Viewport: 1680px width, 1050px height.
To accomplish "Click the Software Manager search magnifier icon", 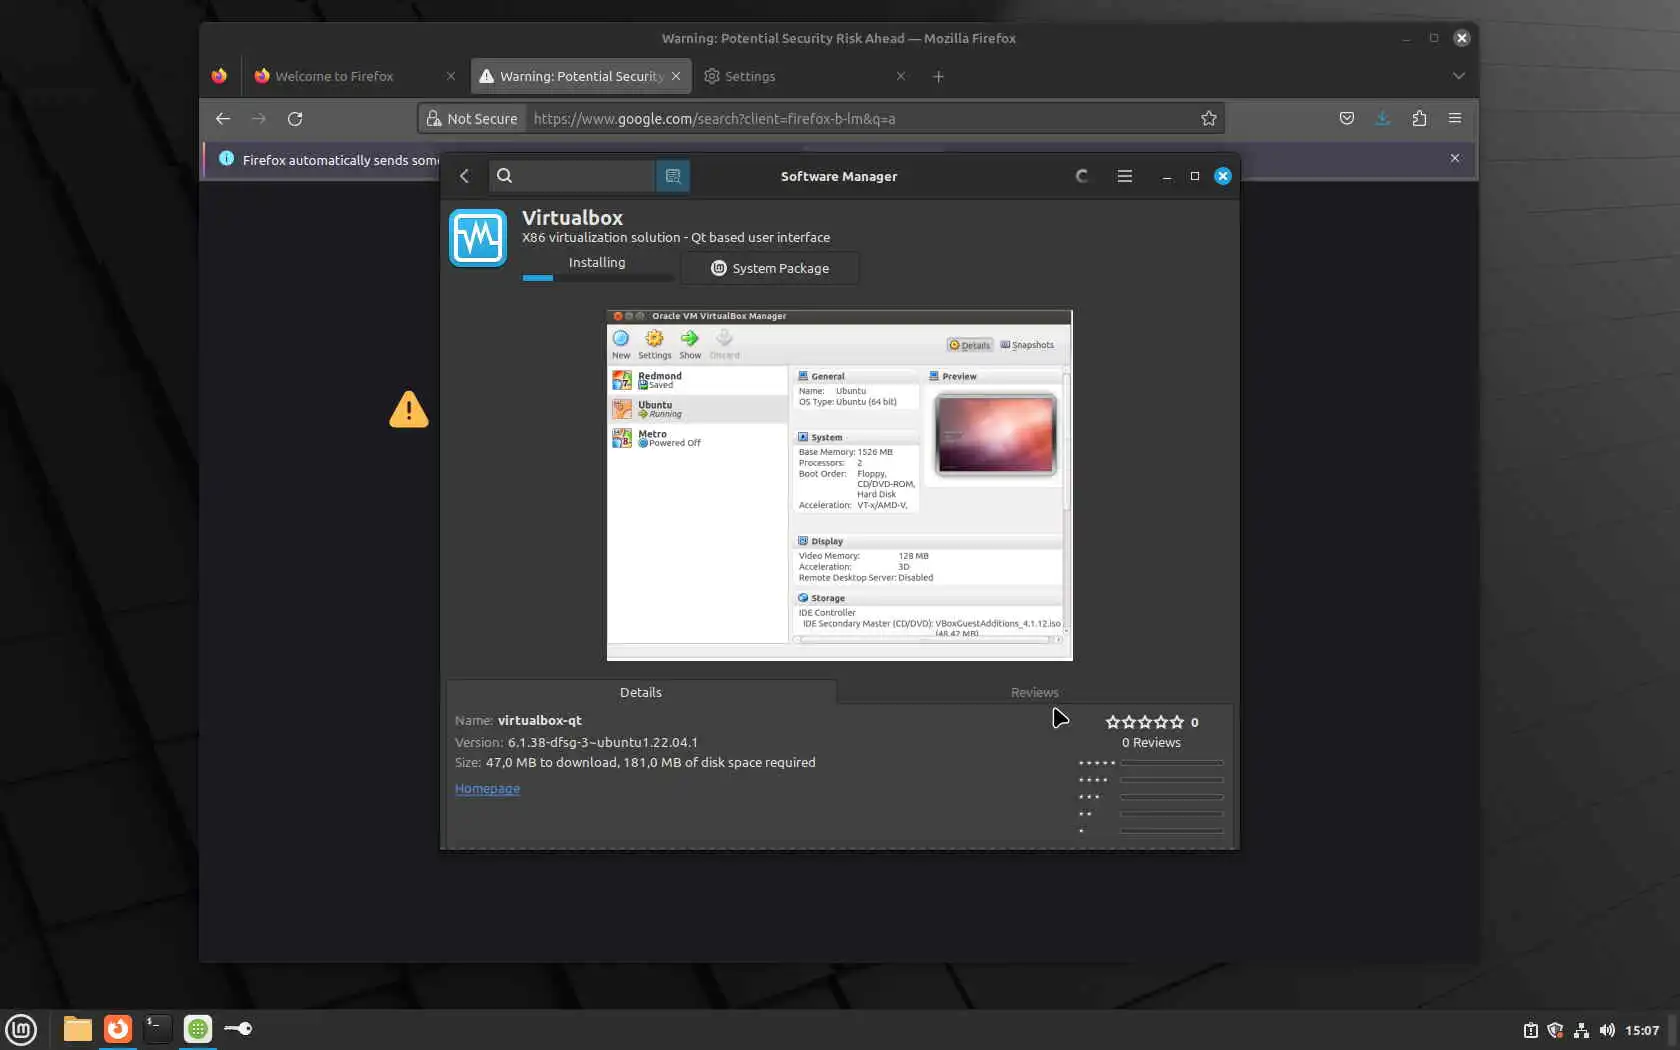I will 505,176.
